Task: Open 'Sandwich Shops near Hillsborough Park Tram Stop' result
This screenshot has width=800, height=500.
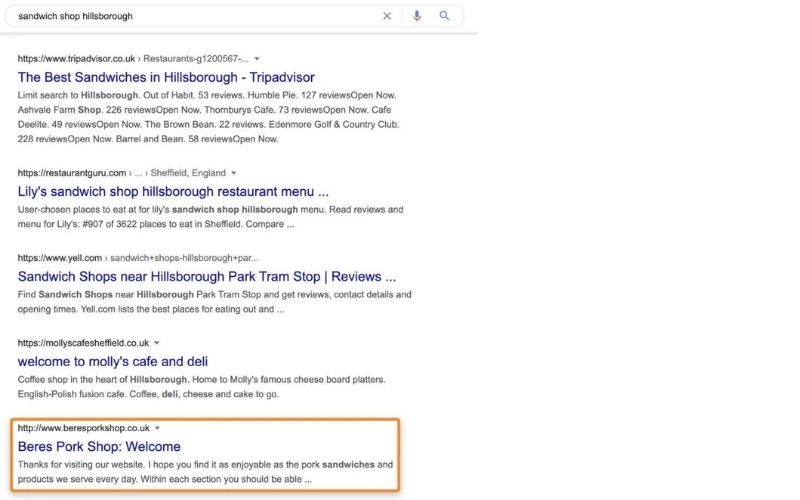Action: [x=207, y=277]
